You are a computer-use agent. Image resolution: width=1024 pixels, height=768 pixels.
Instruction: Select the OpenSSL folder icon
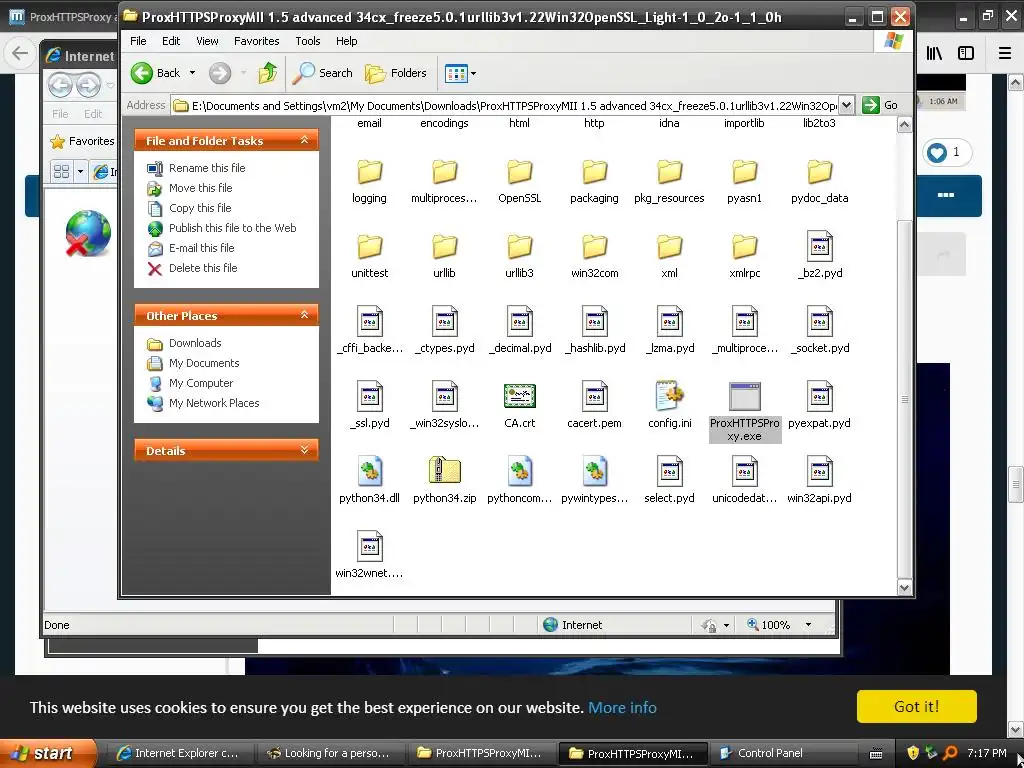pyautogui.click(x=520, y=172)
